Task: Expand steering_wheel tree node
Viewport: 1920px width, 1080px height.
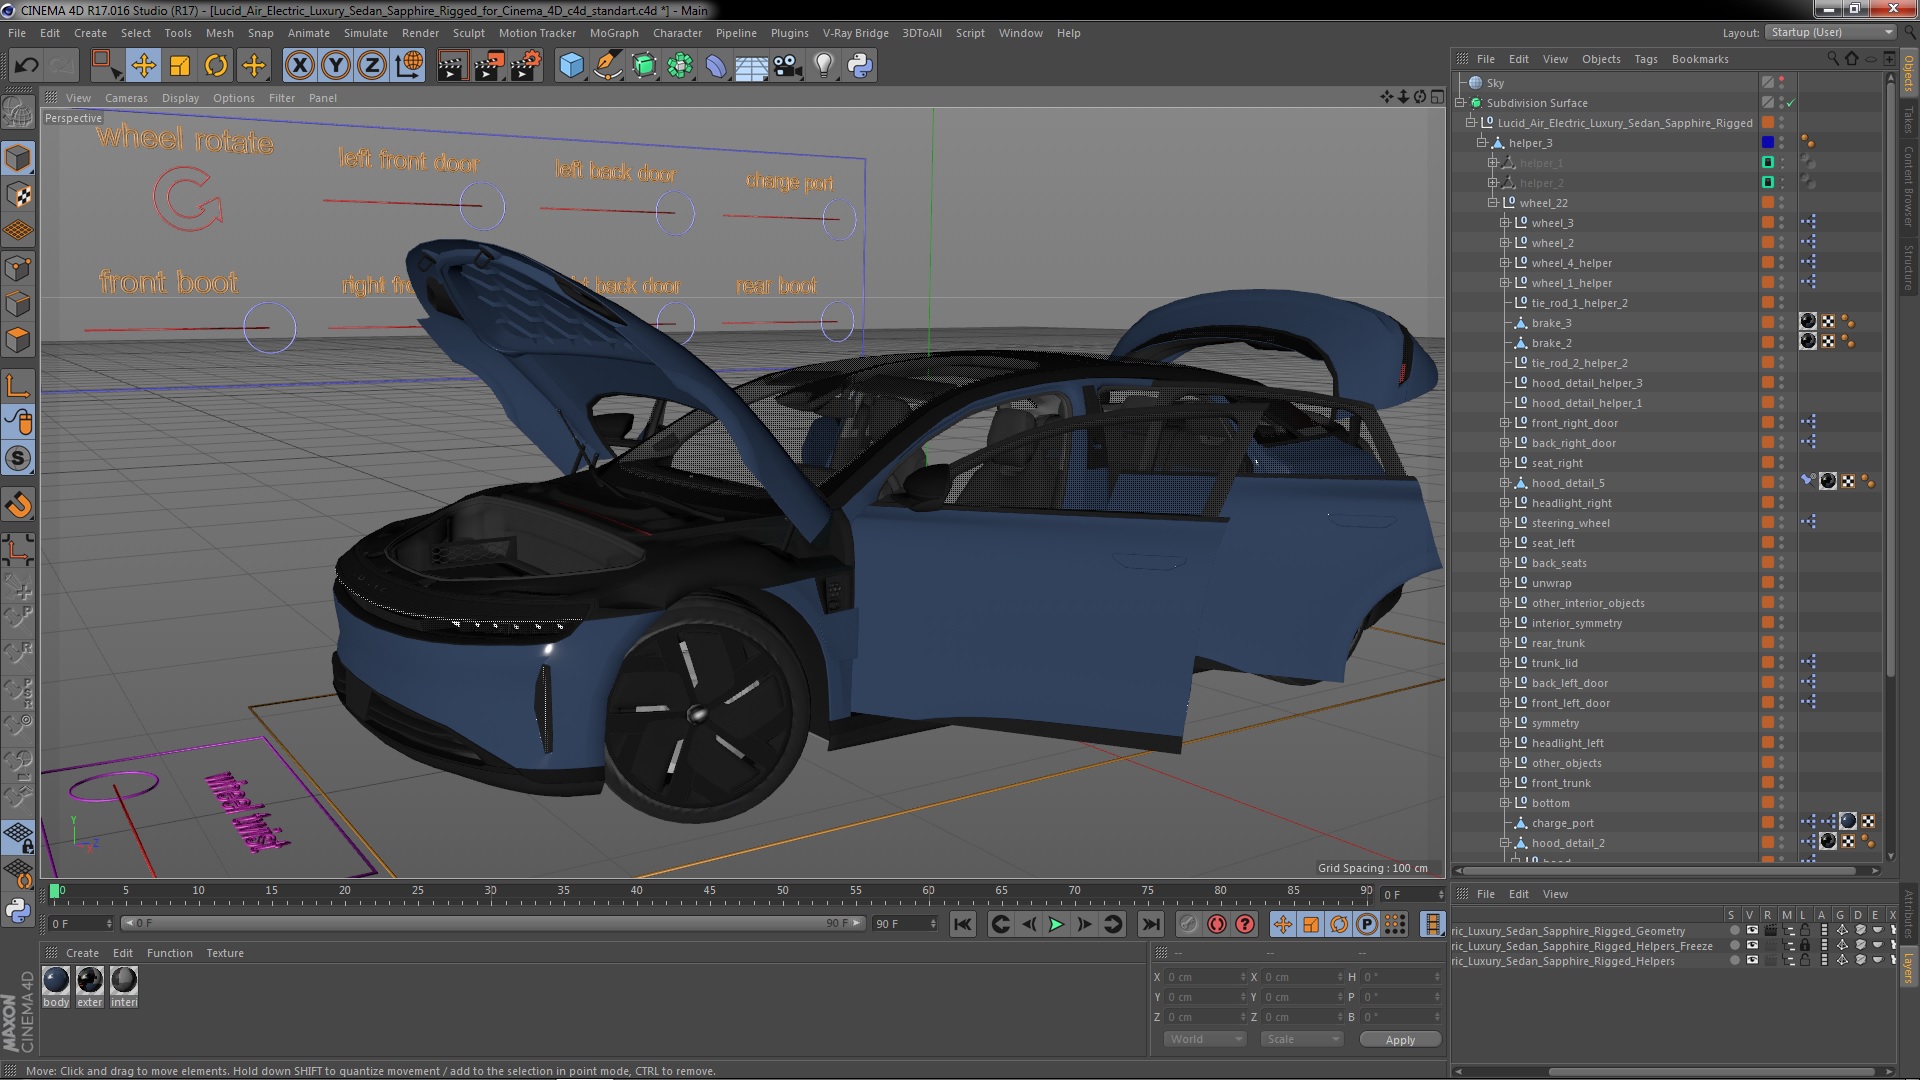Action: [1504, 523]
